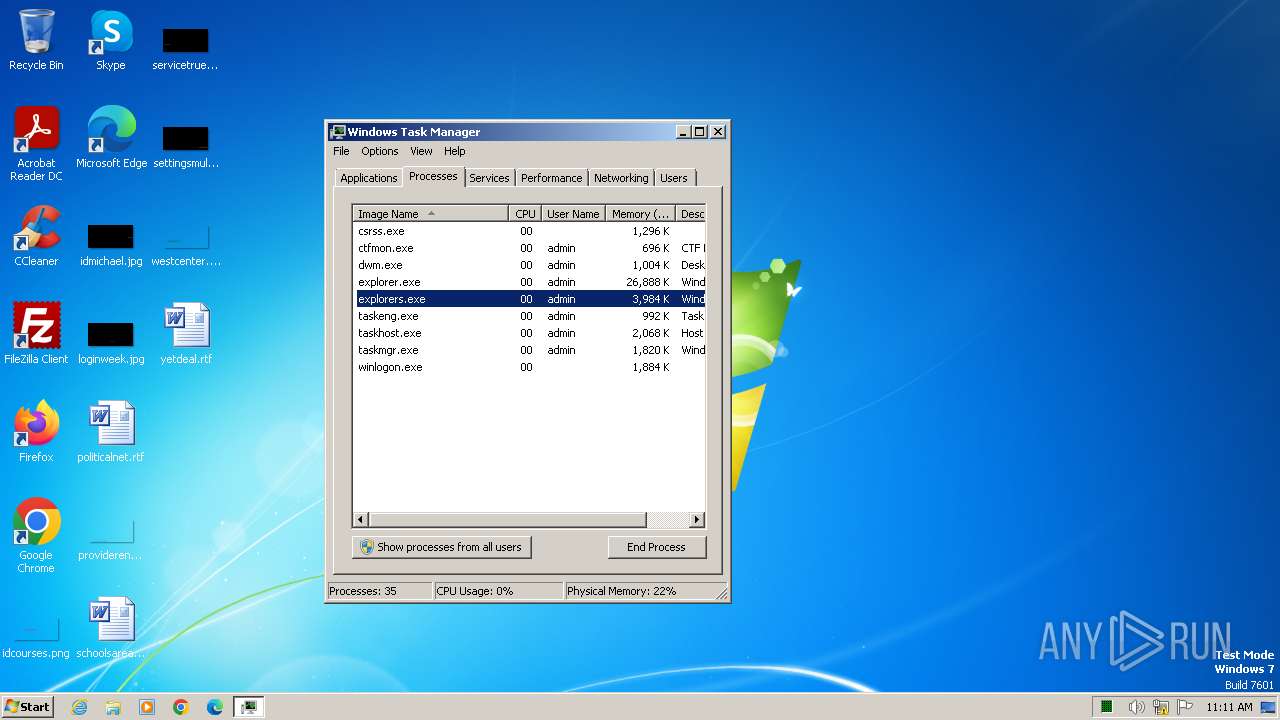Sort by the User Name column header
The height and width of the screenshot is (720, 1280).
573,214
